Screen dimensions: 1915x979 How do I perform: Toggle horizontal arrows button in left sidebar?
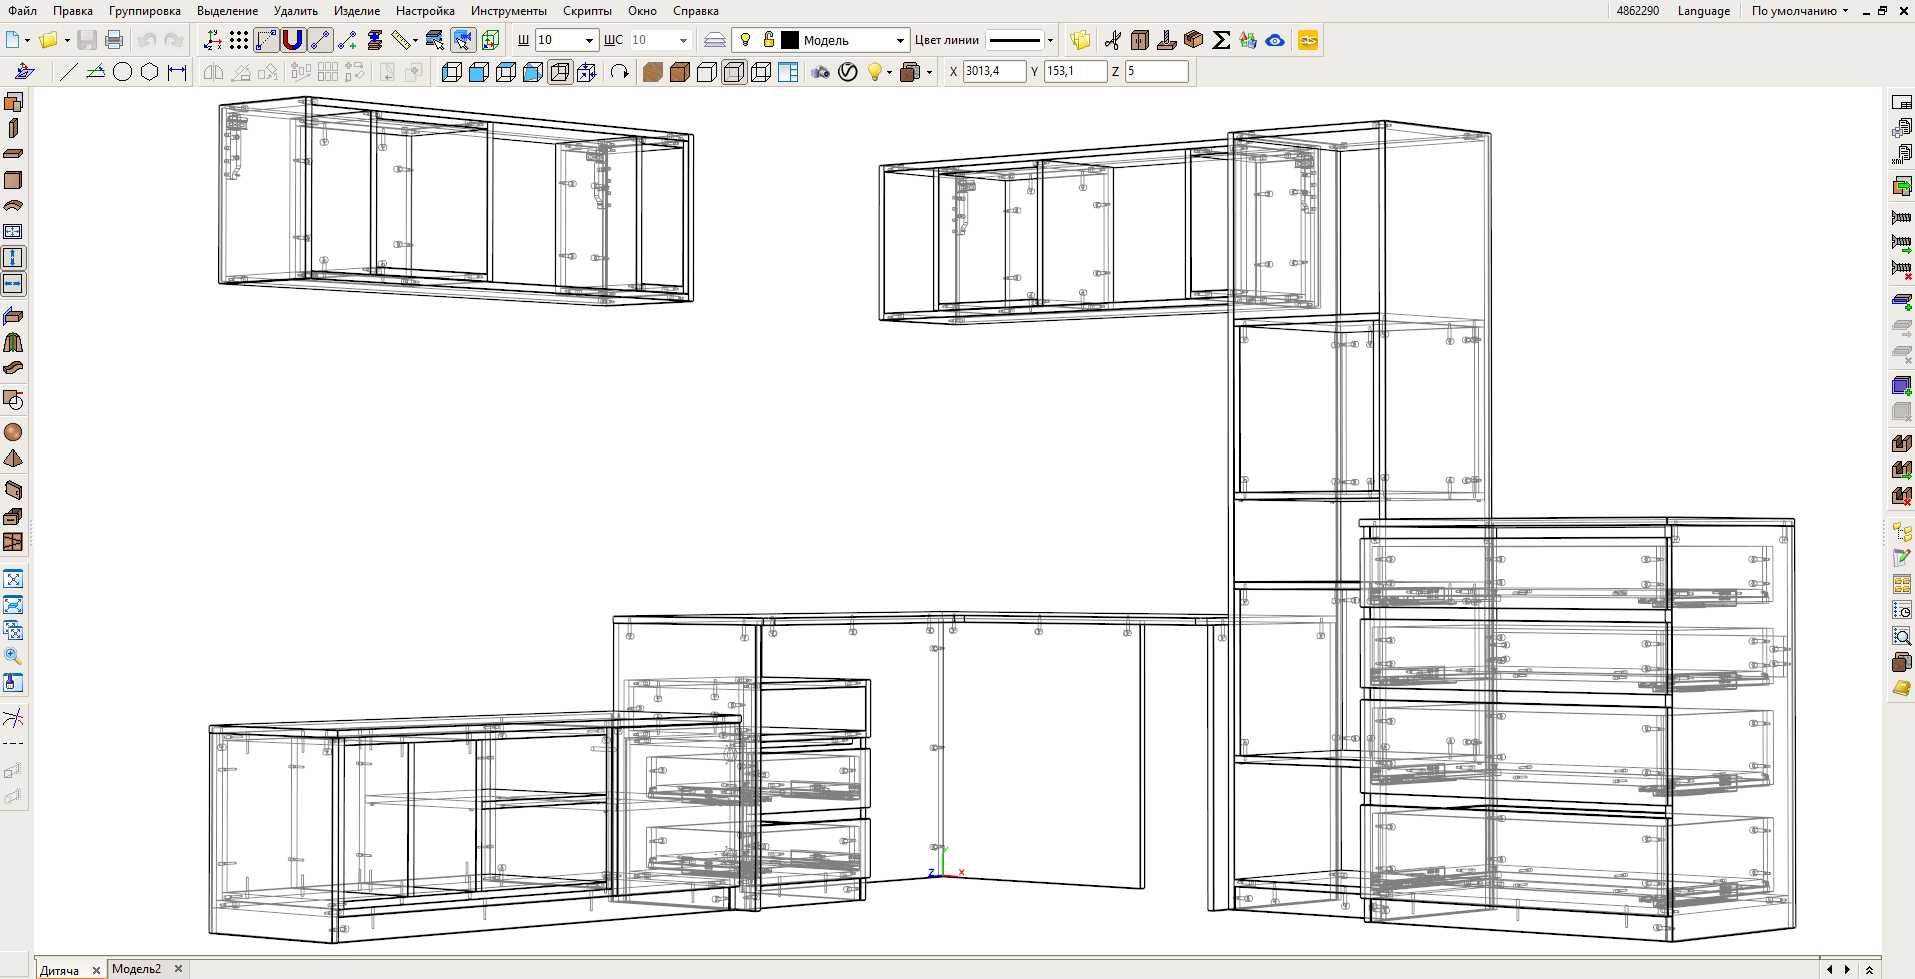click(x=13, y=284)
